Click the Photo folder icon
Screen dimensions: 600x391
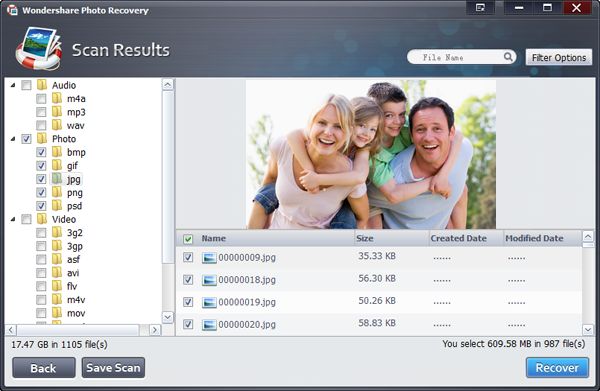[x=42, y=138]
